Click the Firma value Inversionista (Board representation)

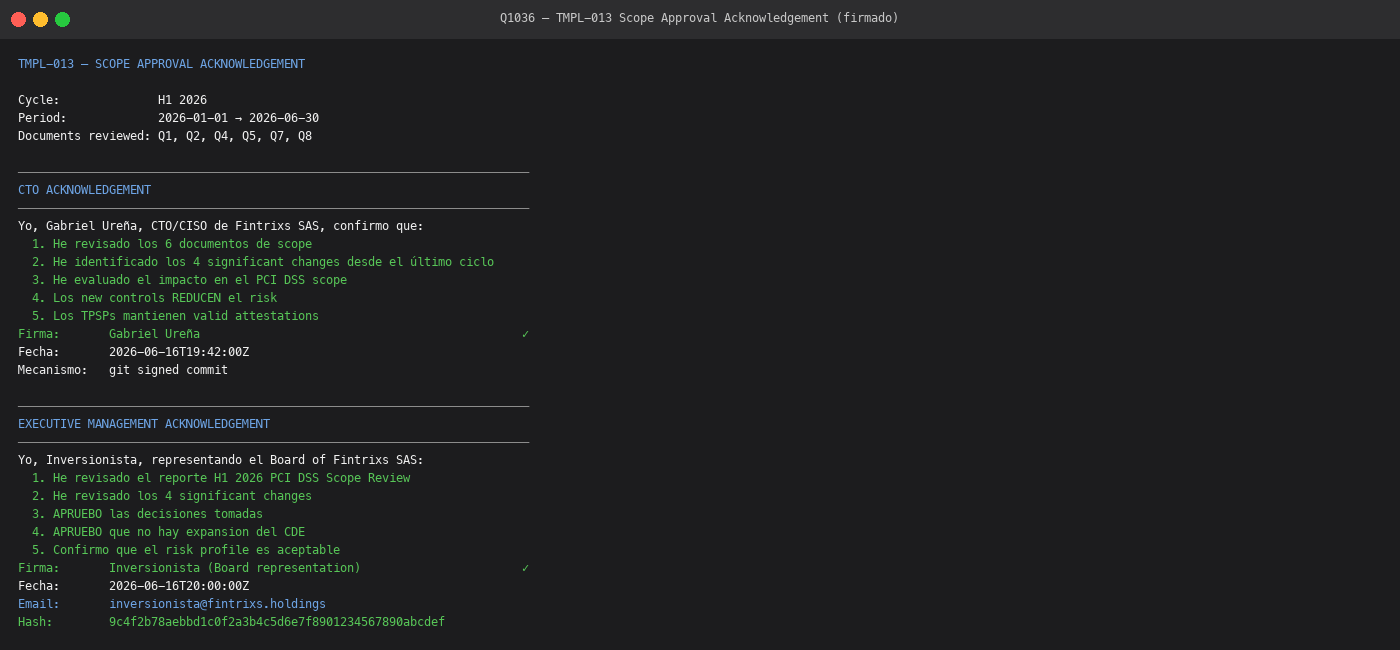[235, 568]
